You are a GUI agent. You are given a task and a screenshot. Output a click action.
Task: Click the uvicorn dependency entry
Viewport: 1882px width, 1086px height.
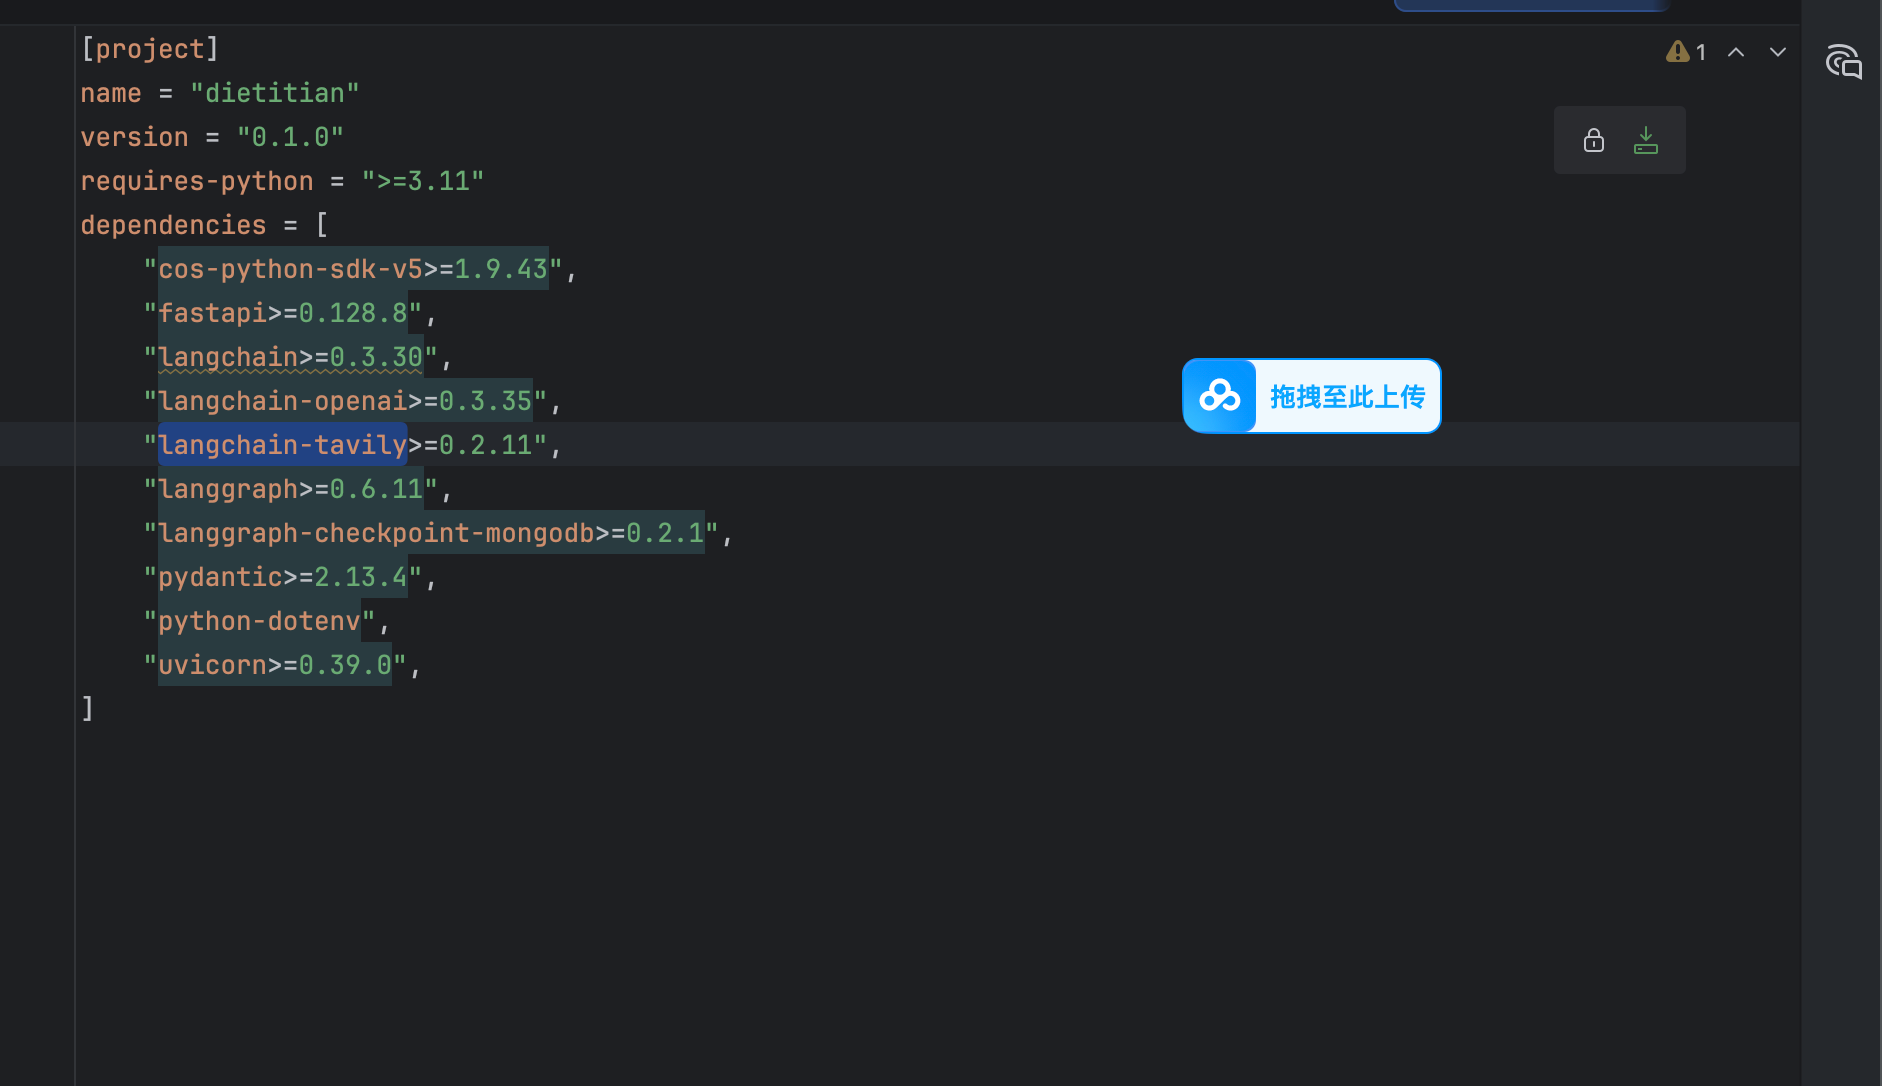(275, 665)
